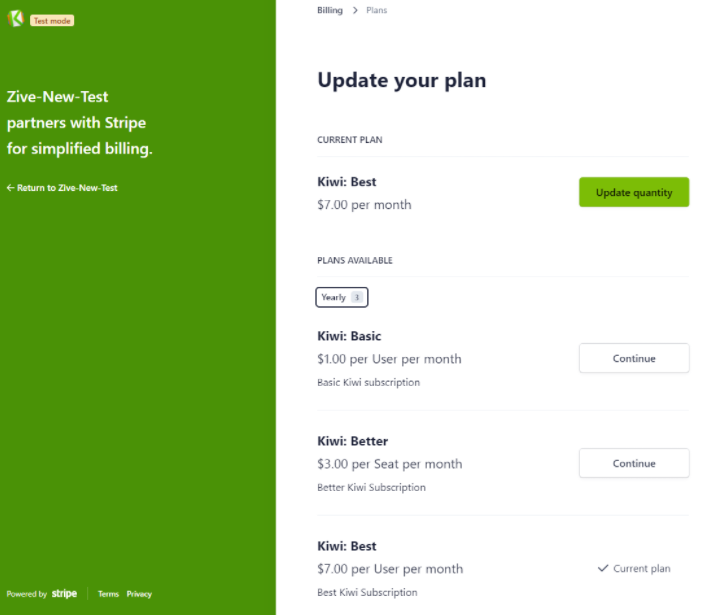Click the count badge in Yearly filter
This screenshot has width=706, height=615.
[x=357, y=297]
